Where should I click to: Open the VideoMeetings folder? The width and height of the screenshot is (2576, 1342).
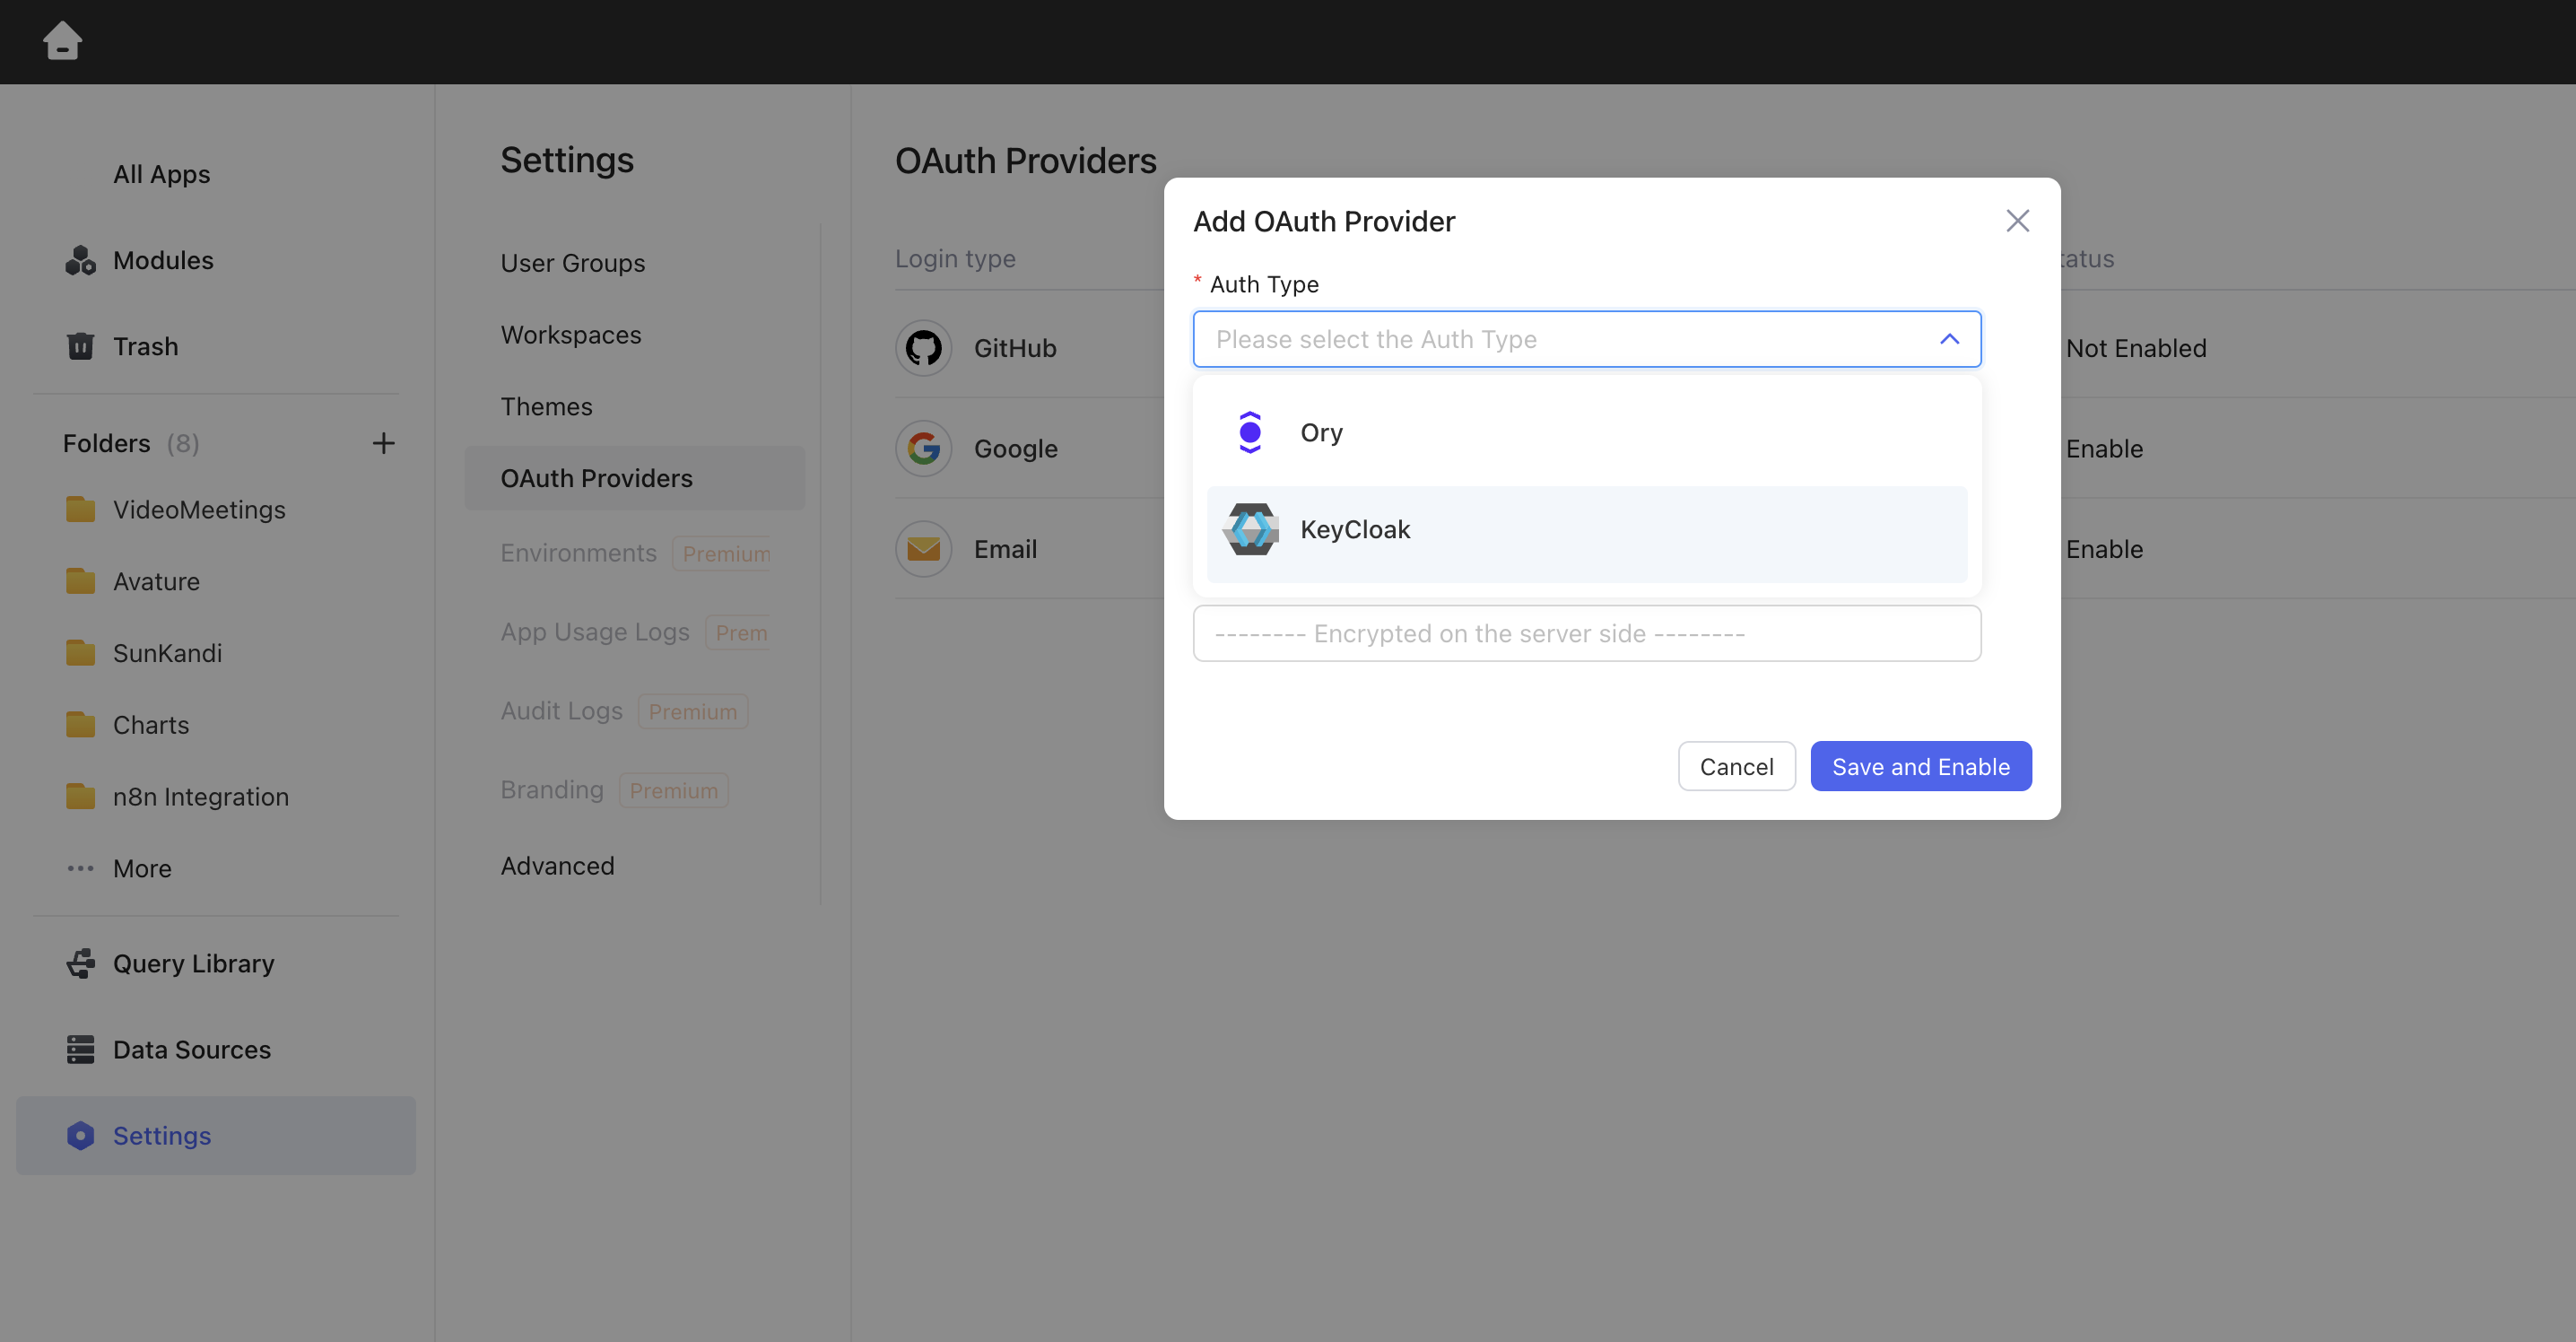pyautogui.click(x=198, y=510)
